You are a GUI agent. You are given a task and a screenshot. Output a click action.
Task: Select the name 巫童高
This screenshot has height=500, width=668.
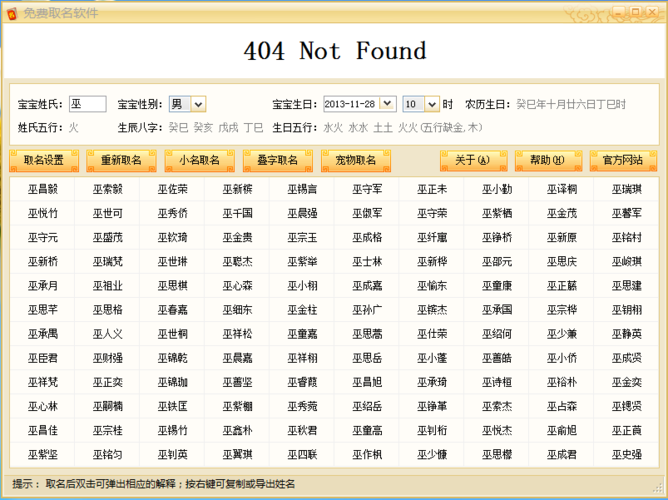(x=367, y=431)
